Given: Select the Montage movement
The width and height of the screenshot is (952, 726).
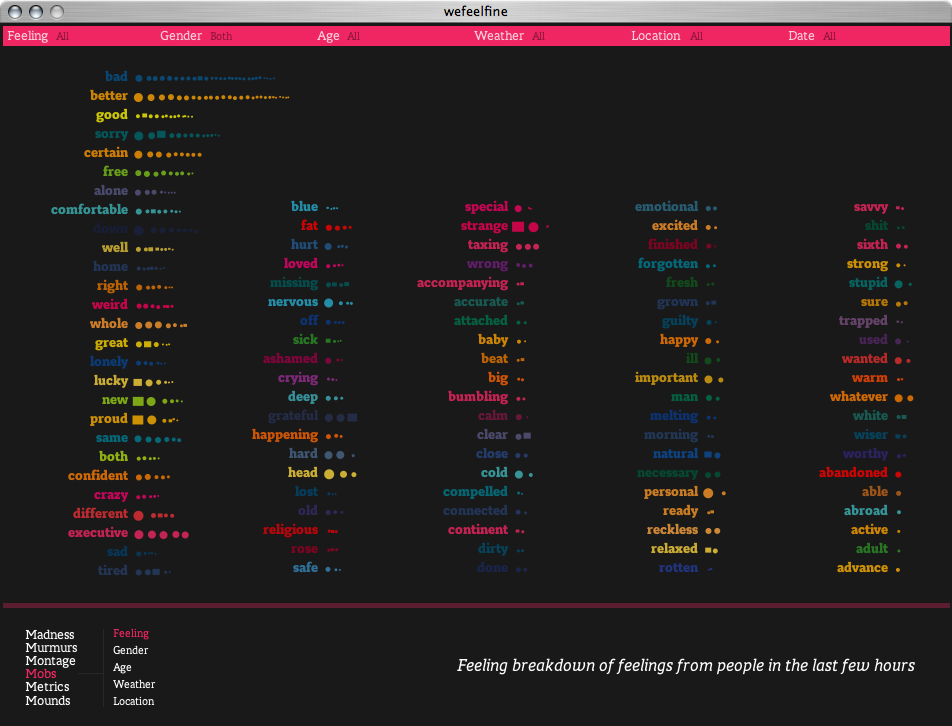Looking at the screenshot, I should tap(50, 661).
